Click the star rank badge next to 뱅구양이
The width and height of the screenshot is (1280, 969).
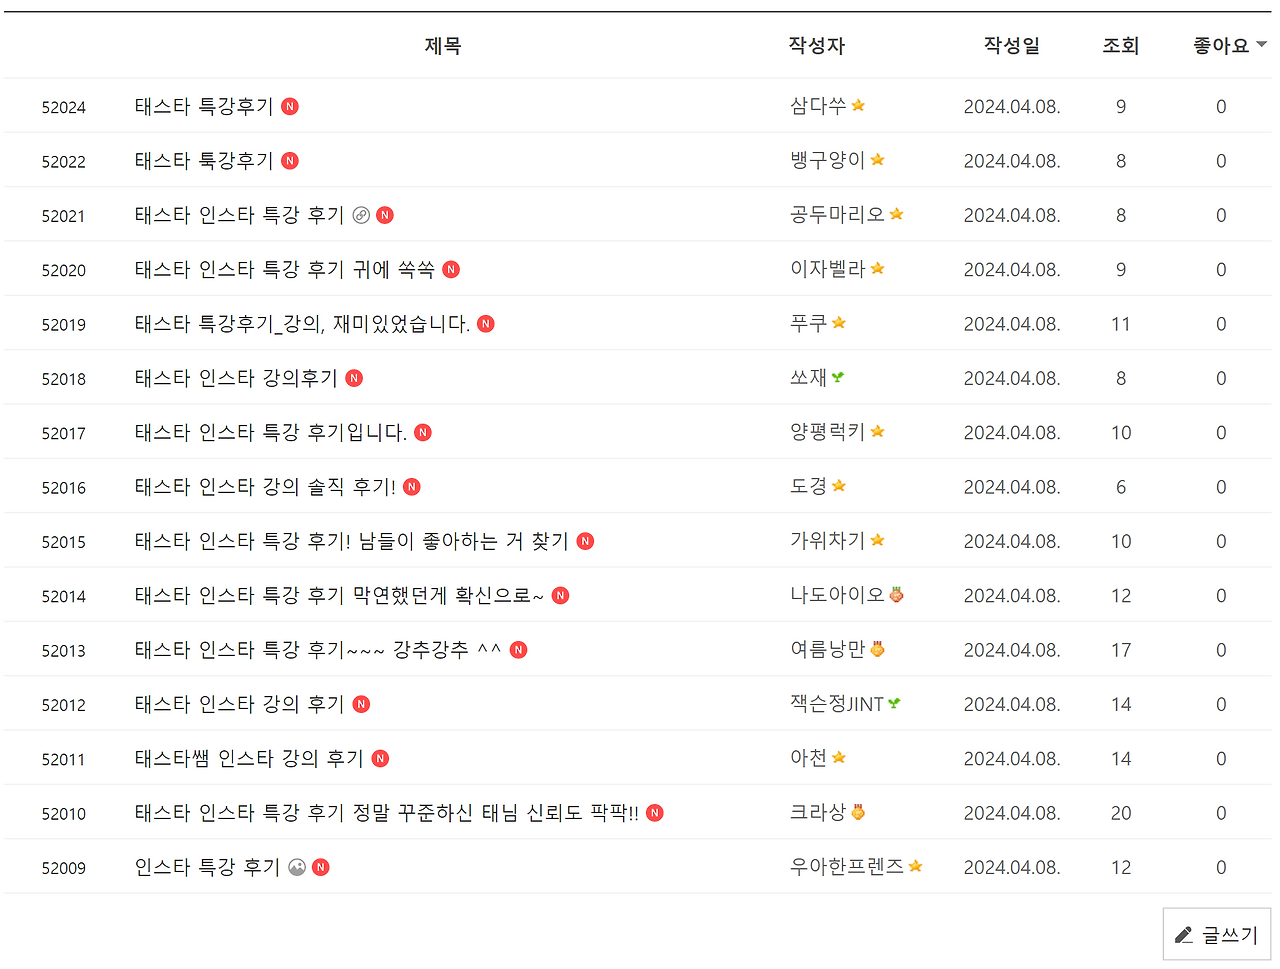pyautogui.click(x=878, y=158)
